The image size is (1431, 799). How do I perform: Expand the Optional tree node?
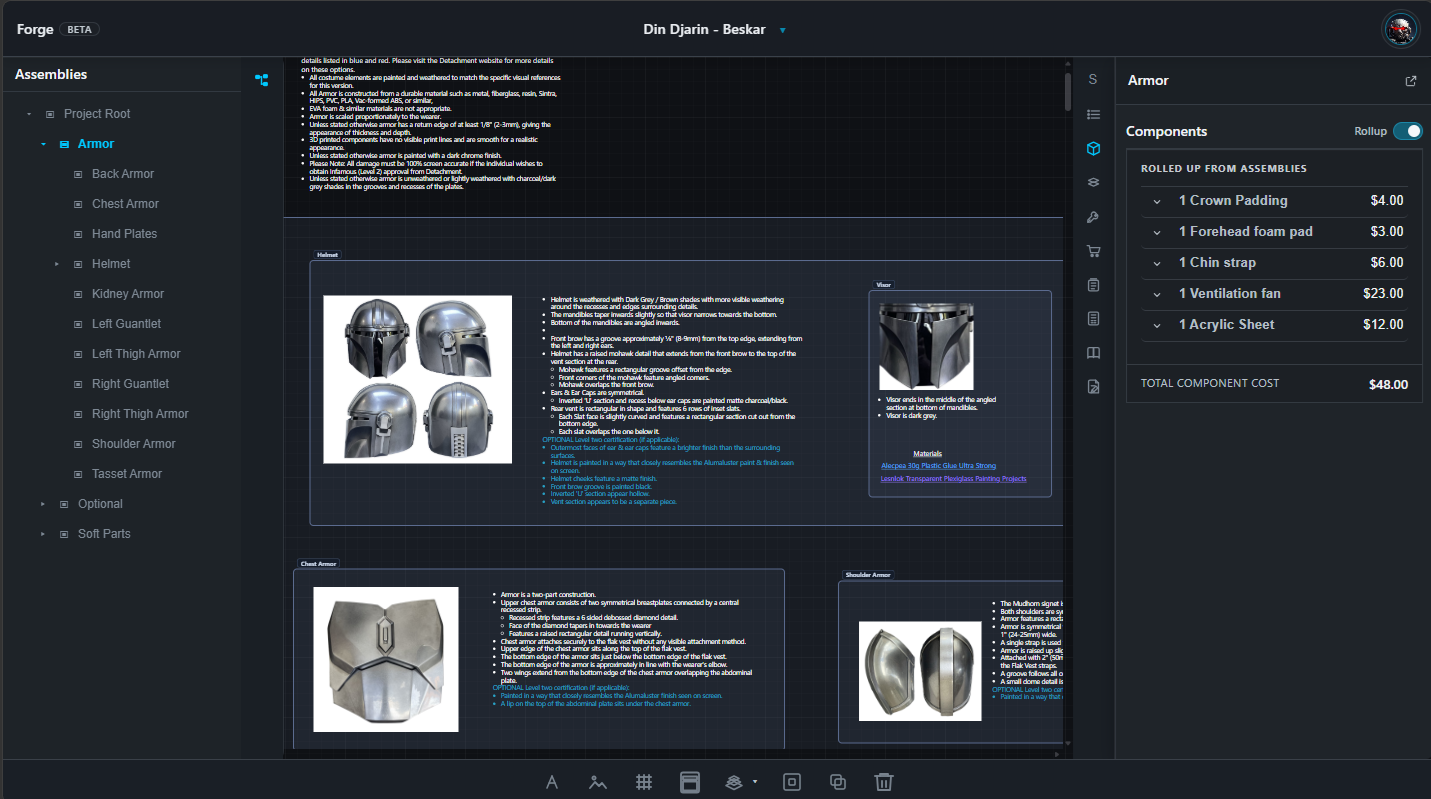point(43,504)
